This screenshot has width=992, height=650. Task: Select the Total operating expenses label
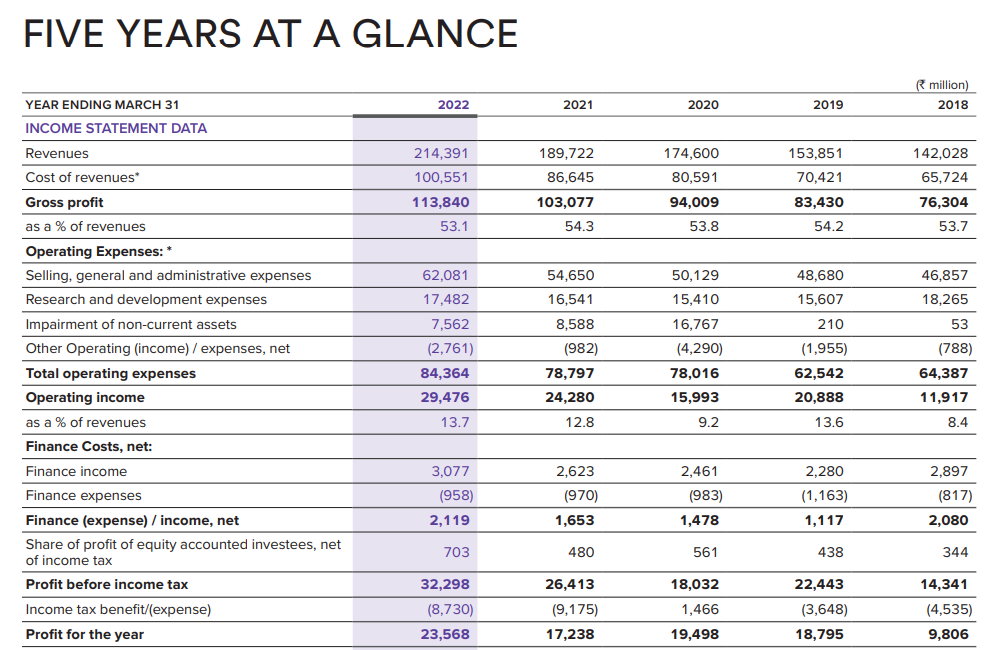click(111, 373)
